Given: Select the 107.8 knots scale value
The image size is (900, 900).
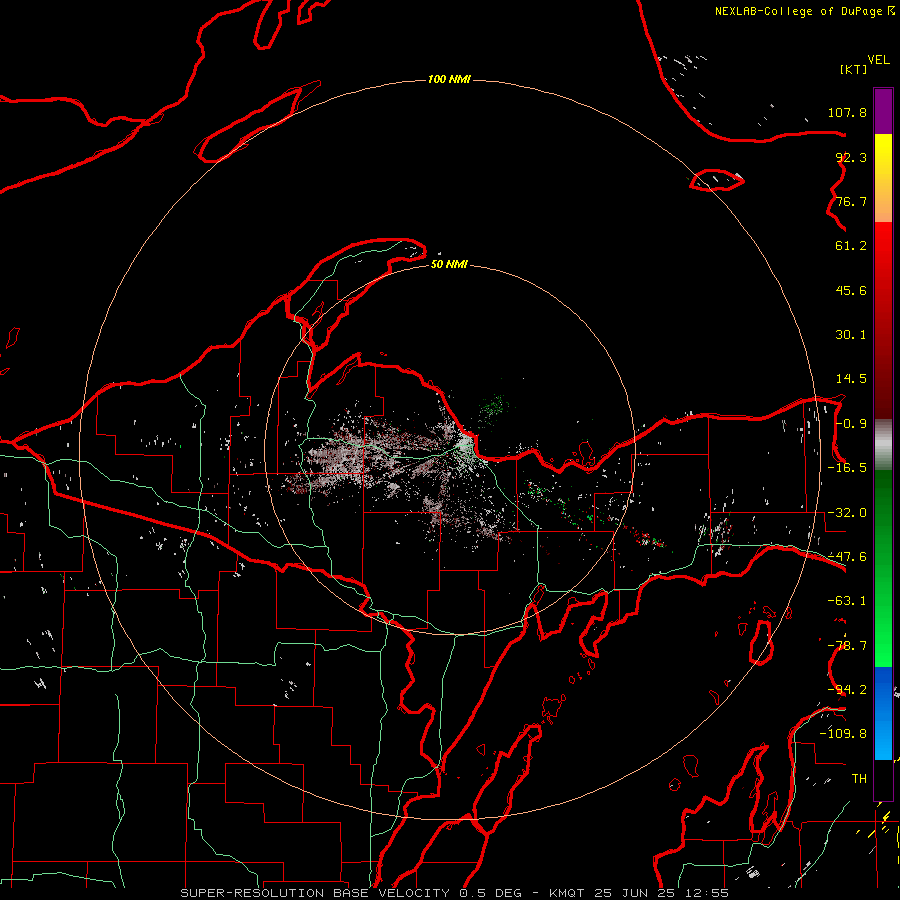Looking at the screenshot, I should [847, 112].
